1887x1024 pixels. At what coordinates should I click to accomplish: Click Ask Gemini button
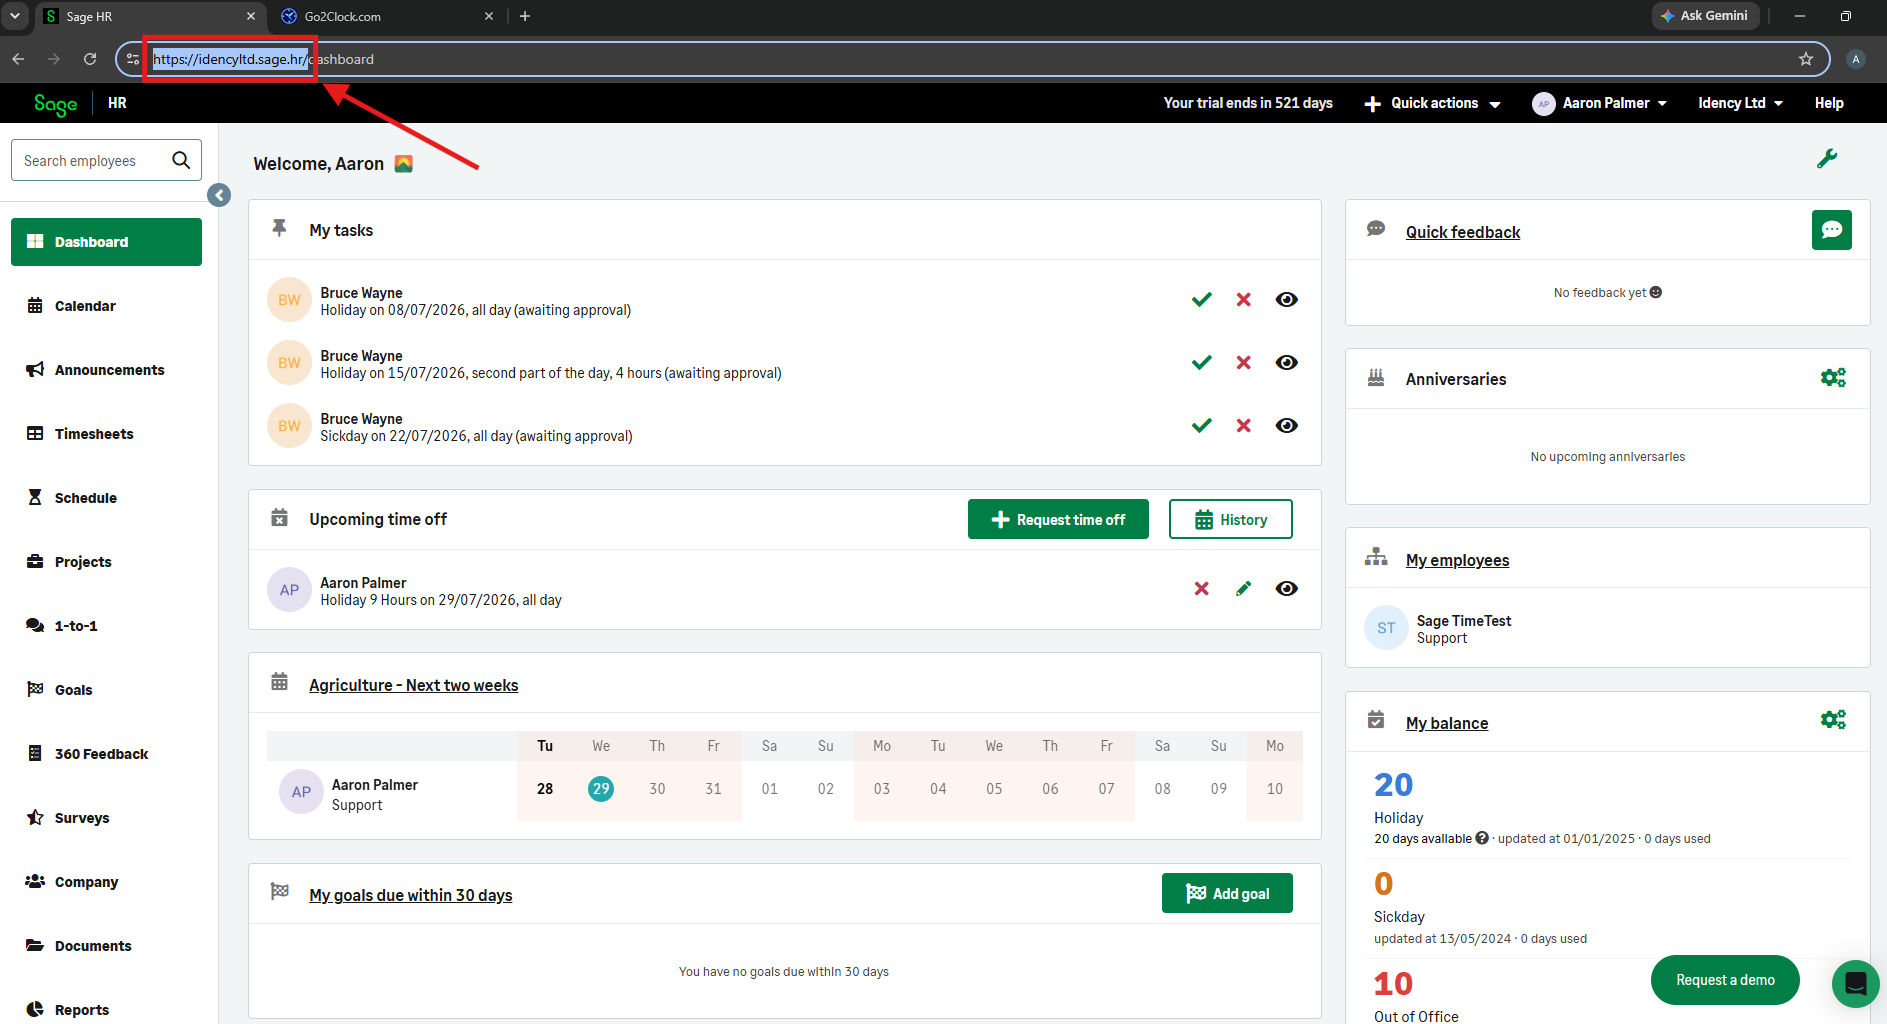tap(1705, 16)
